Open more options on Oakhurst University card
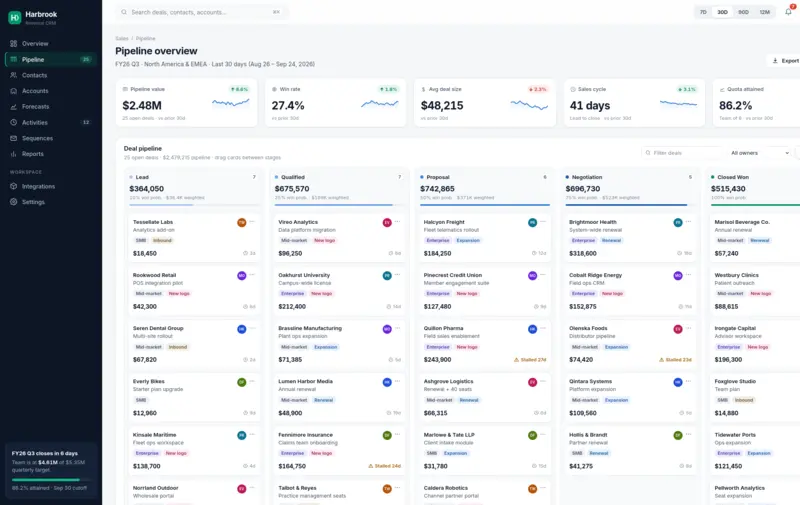Screen dimensions: 800x505 397,274
